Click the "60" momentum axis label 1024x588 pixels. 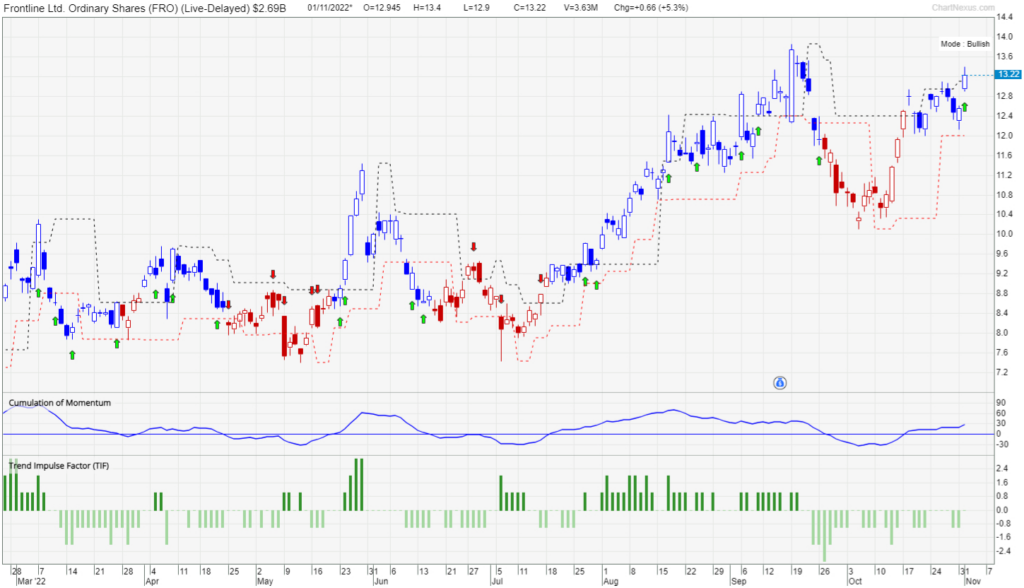(x=1001, y=414)
